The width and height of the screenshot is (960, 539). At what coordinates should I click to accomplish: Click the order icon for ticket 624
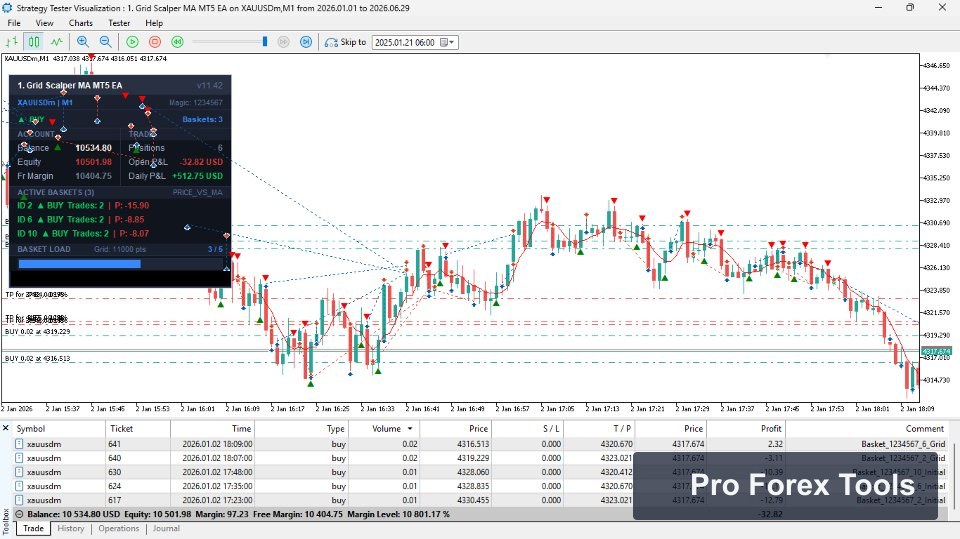click(19, 486)
